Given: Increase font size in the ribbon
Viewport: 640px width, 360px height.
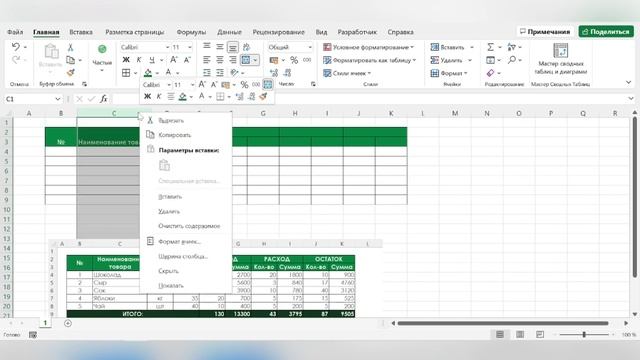Looking at the screenshot, I should pos(173,60).
